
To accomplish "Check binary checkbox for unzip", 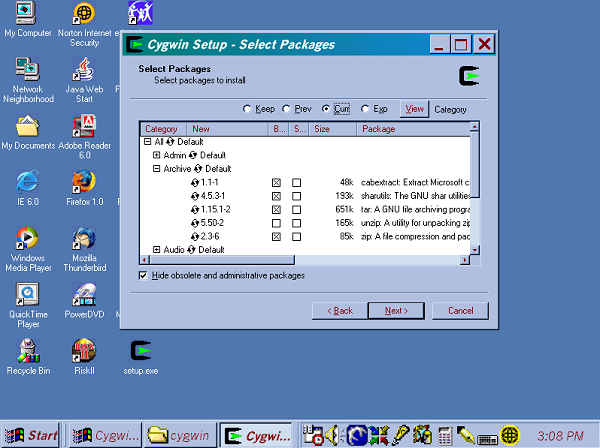I will 276,223.
